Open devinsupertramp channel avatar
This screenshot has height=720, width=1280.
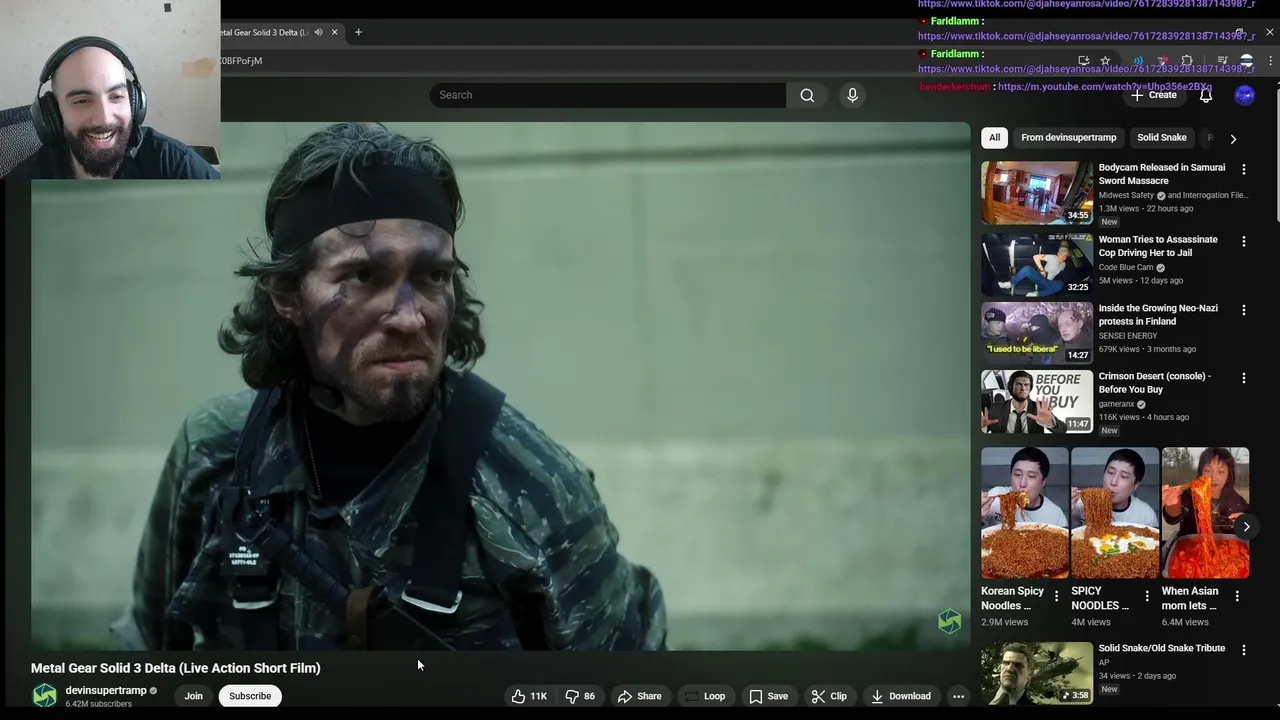tap(44, 696)
